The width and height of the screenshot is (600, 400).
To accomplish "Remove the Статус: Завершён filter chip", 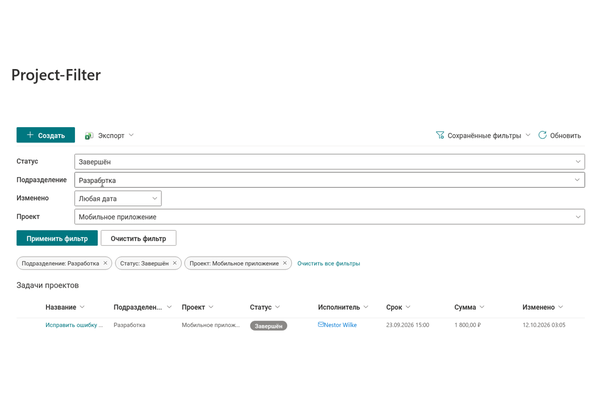I will [174, 263].
